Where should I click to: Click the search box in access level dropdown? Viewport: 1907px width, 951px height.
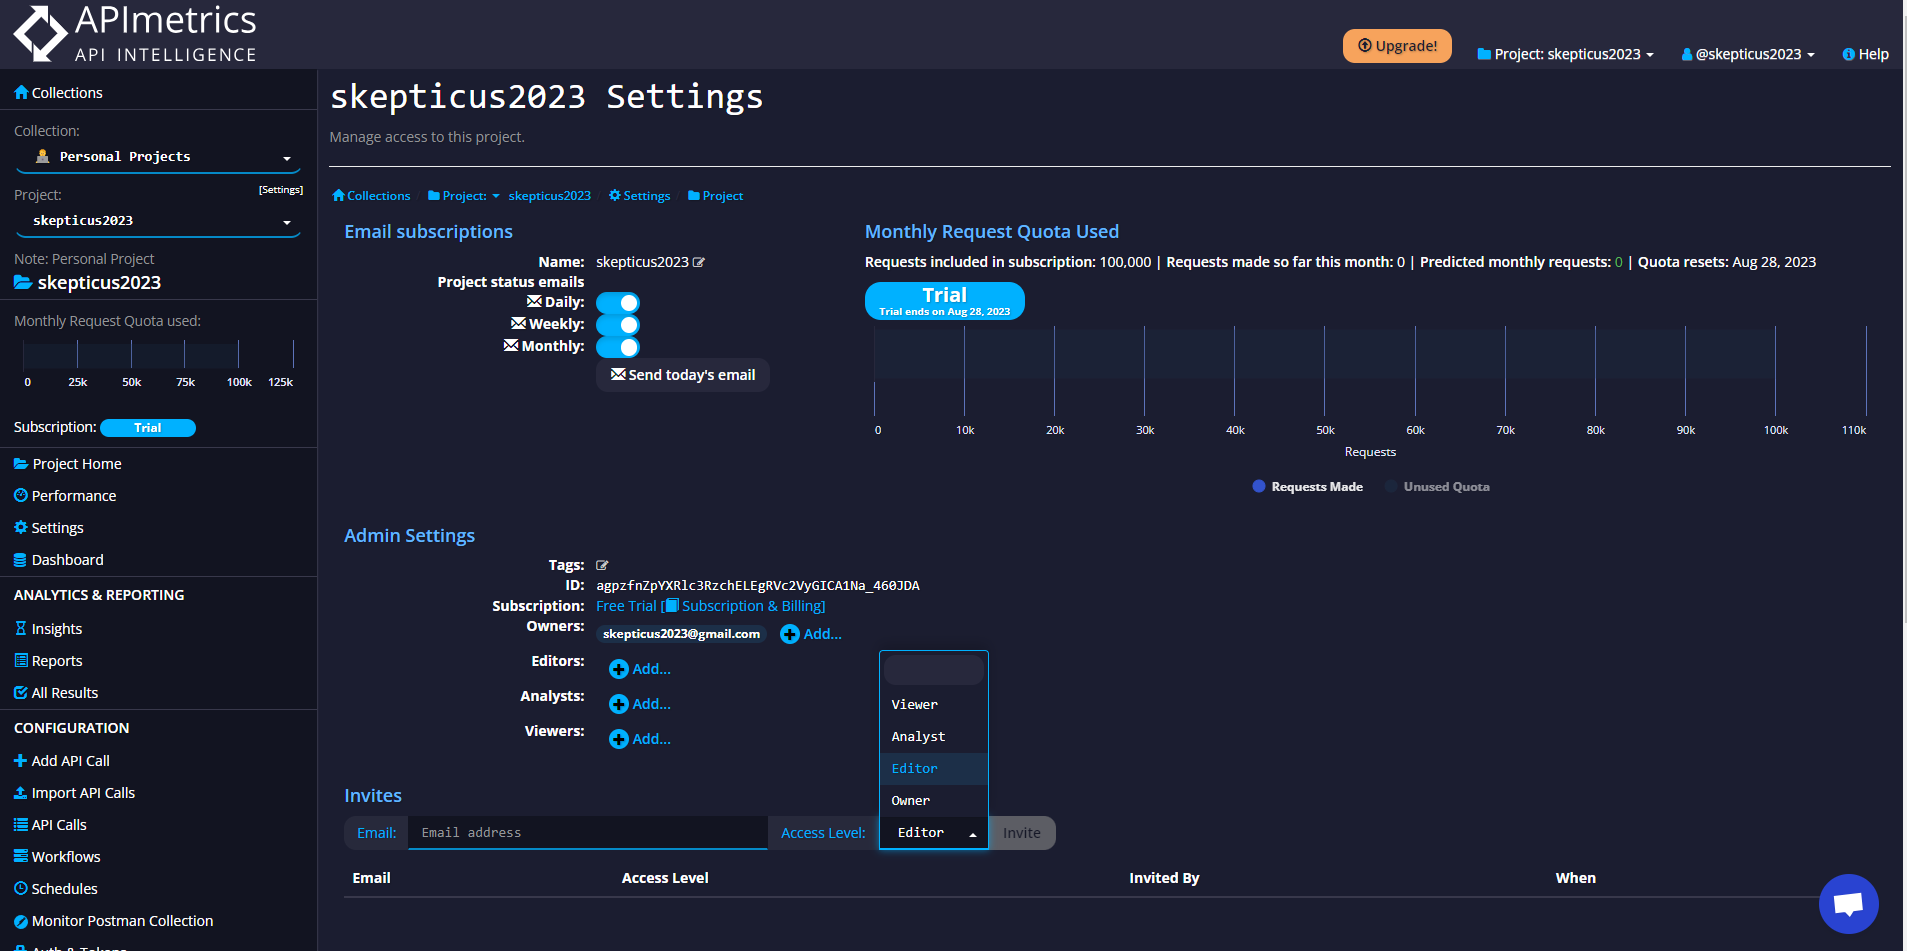[934, 670]
